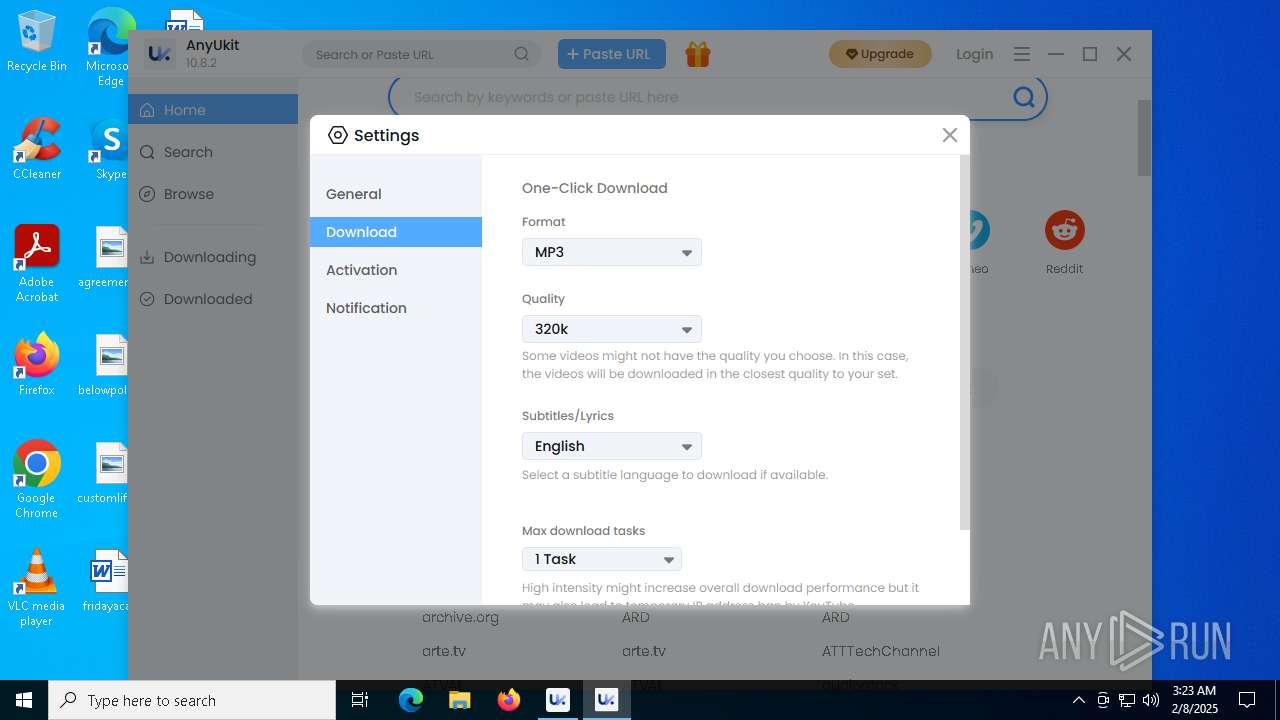Click the Paste URL button
This screenshot has width=1280, height=720.
tap(611, 54)
